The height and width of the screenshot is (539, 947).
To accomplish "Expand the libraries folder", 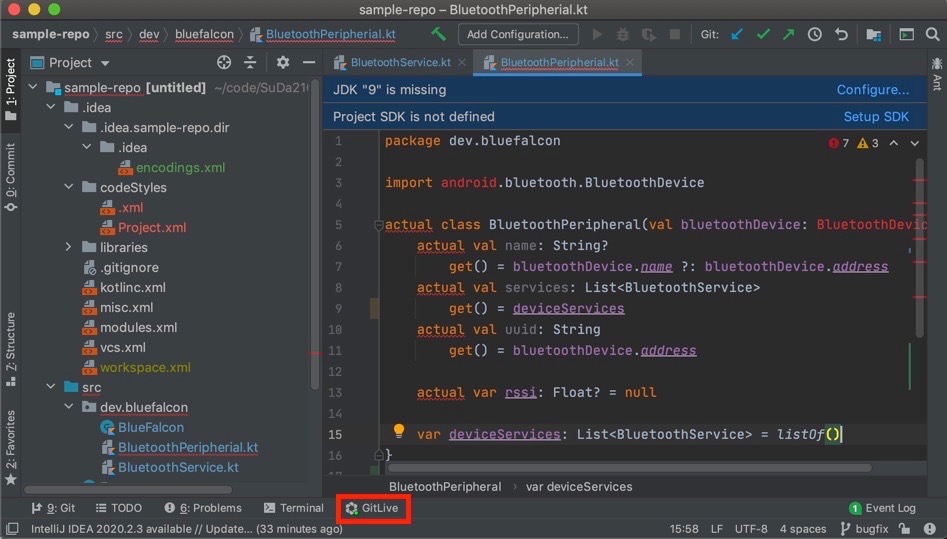I will click(69, 247).
